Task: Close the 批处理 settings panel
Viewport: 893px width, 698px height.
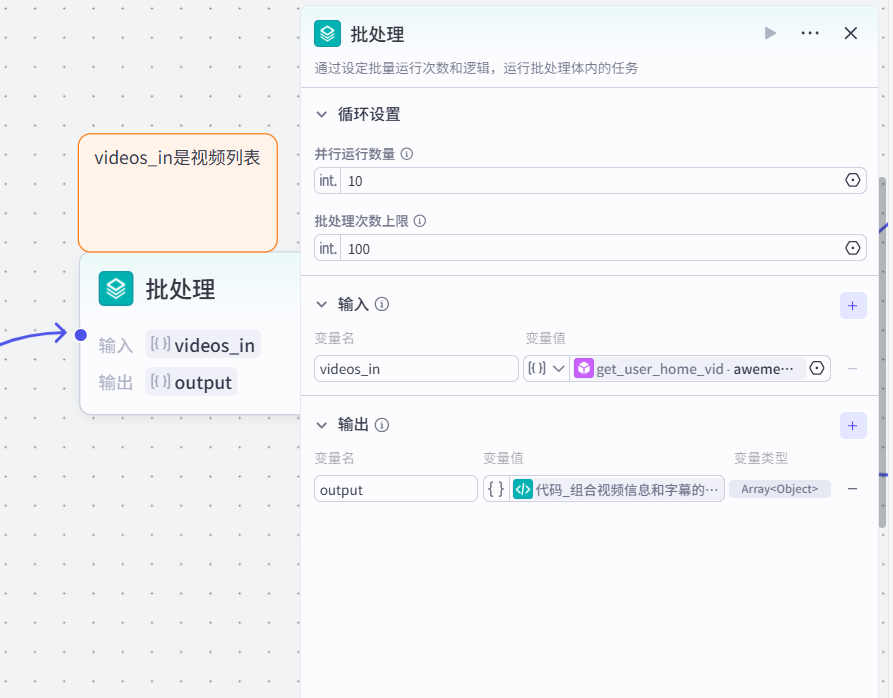Action: pyautogui.click(x=851, y=33)
